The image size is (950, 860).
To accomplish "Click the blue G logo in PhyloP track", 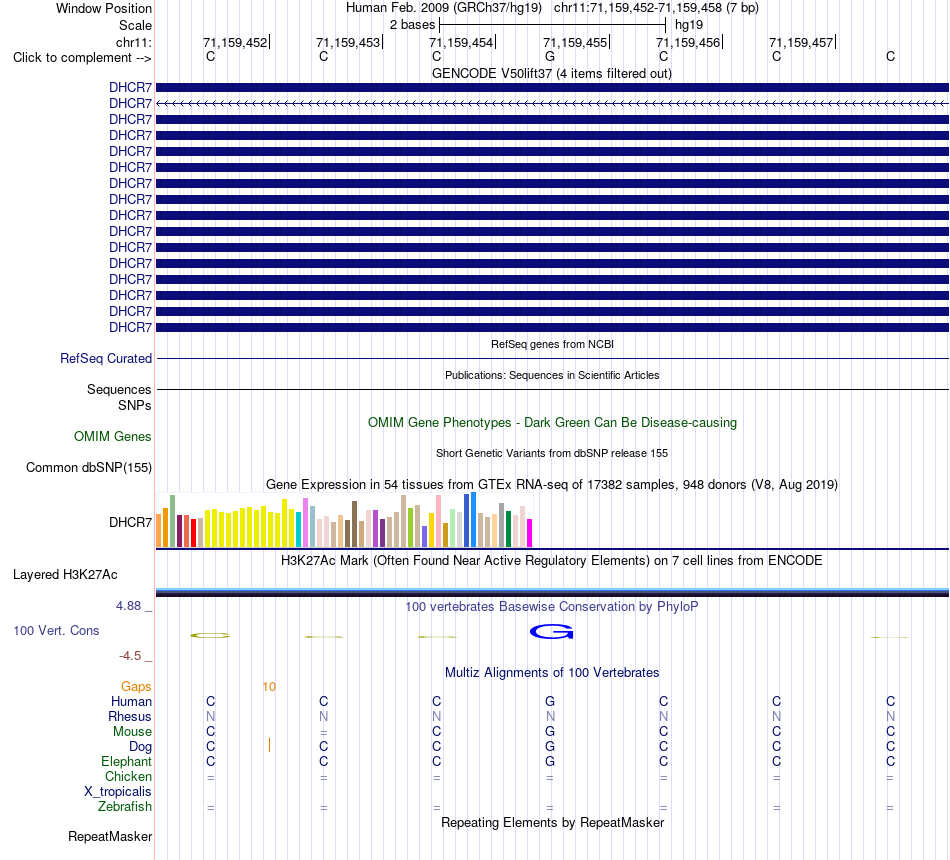I will [x=551, y=632].
